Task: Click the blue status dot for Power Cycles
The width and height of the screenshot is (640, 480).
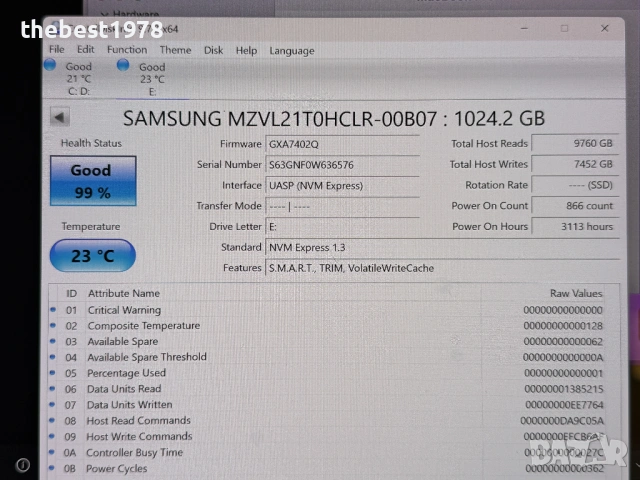Action: (x=51, y=468)
